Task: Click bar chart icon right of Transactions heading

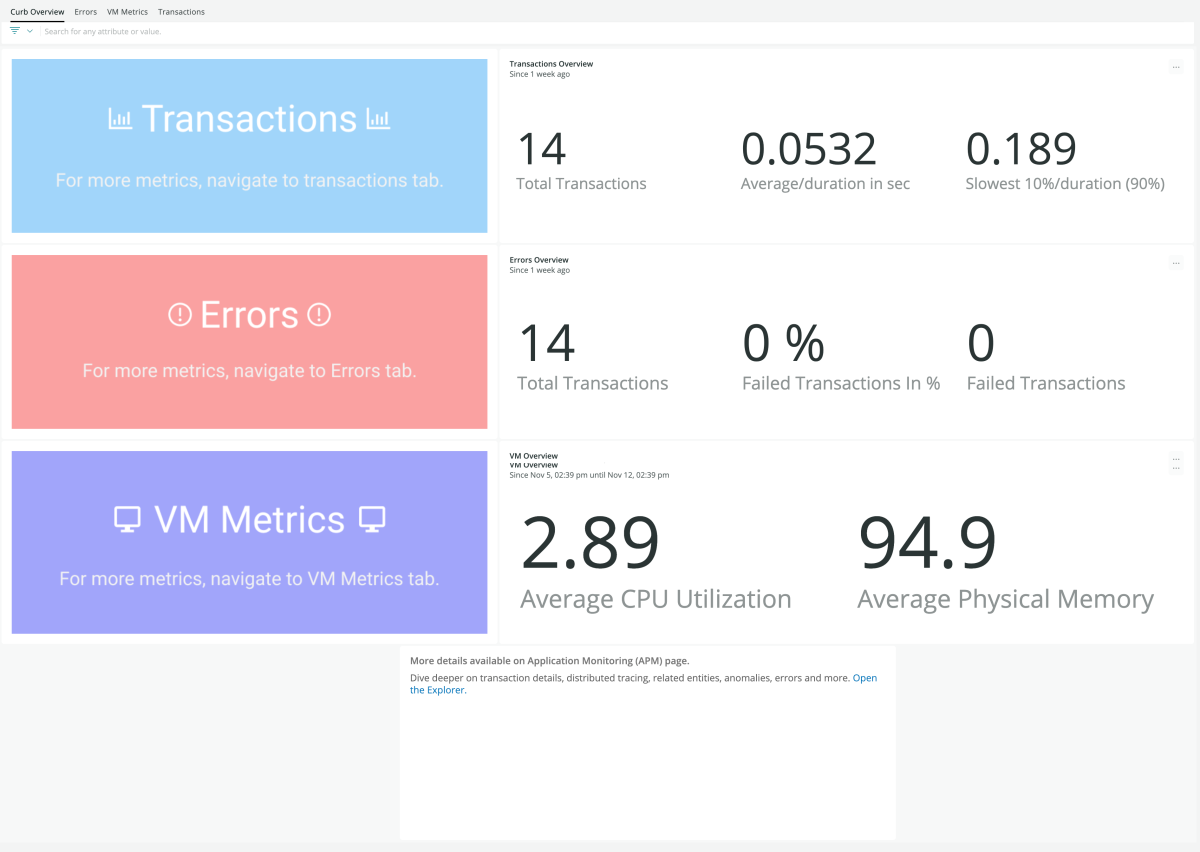Action: pyautogui.click(x=378, y=119)
